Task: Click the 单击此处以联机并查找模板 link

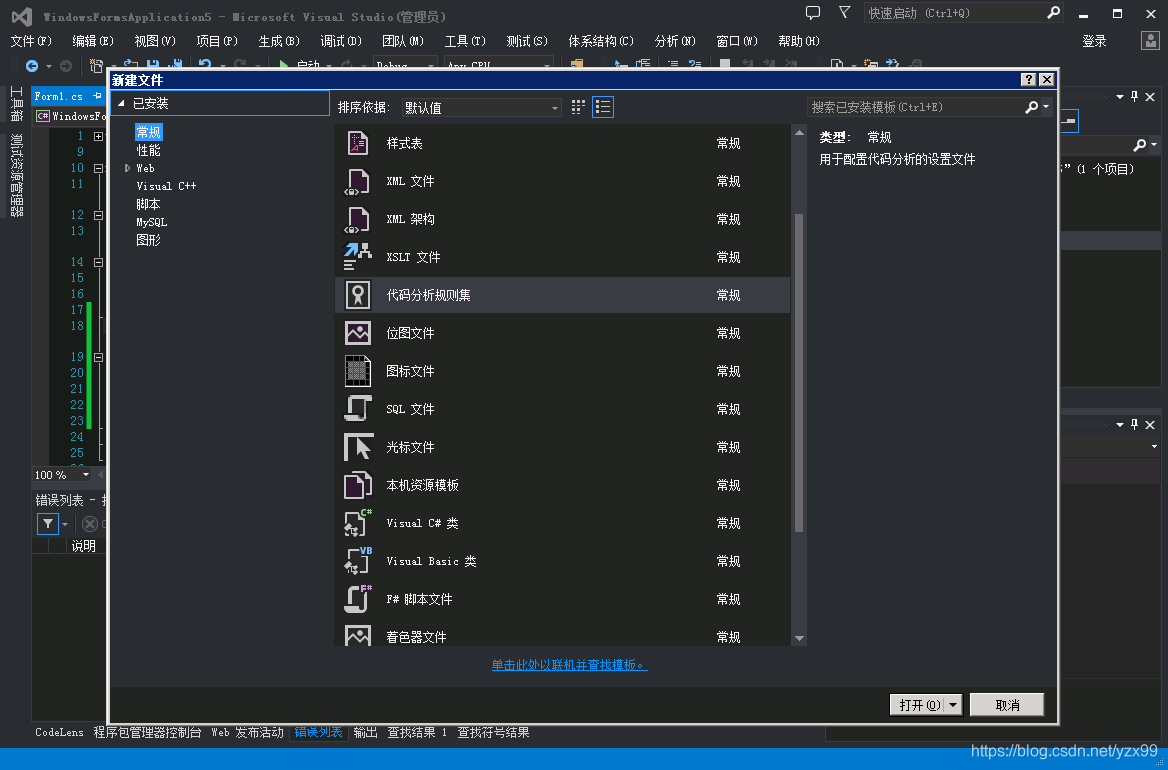Action: [569, 664]
